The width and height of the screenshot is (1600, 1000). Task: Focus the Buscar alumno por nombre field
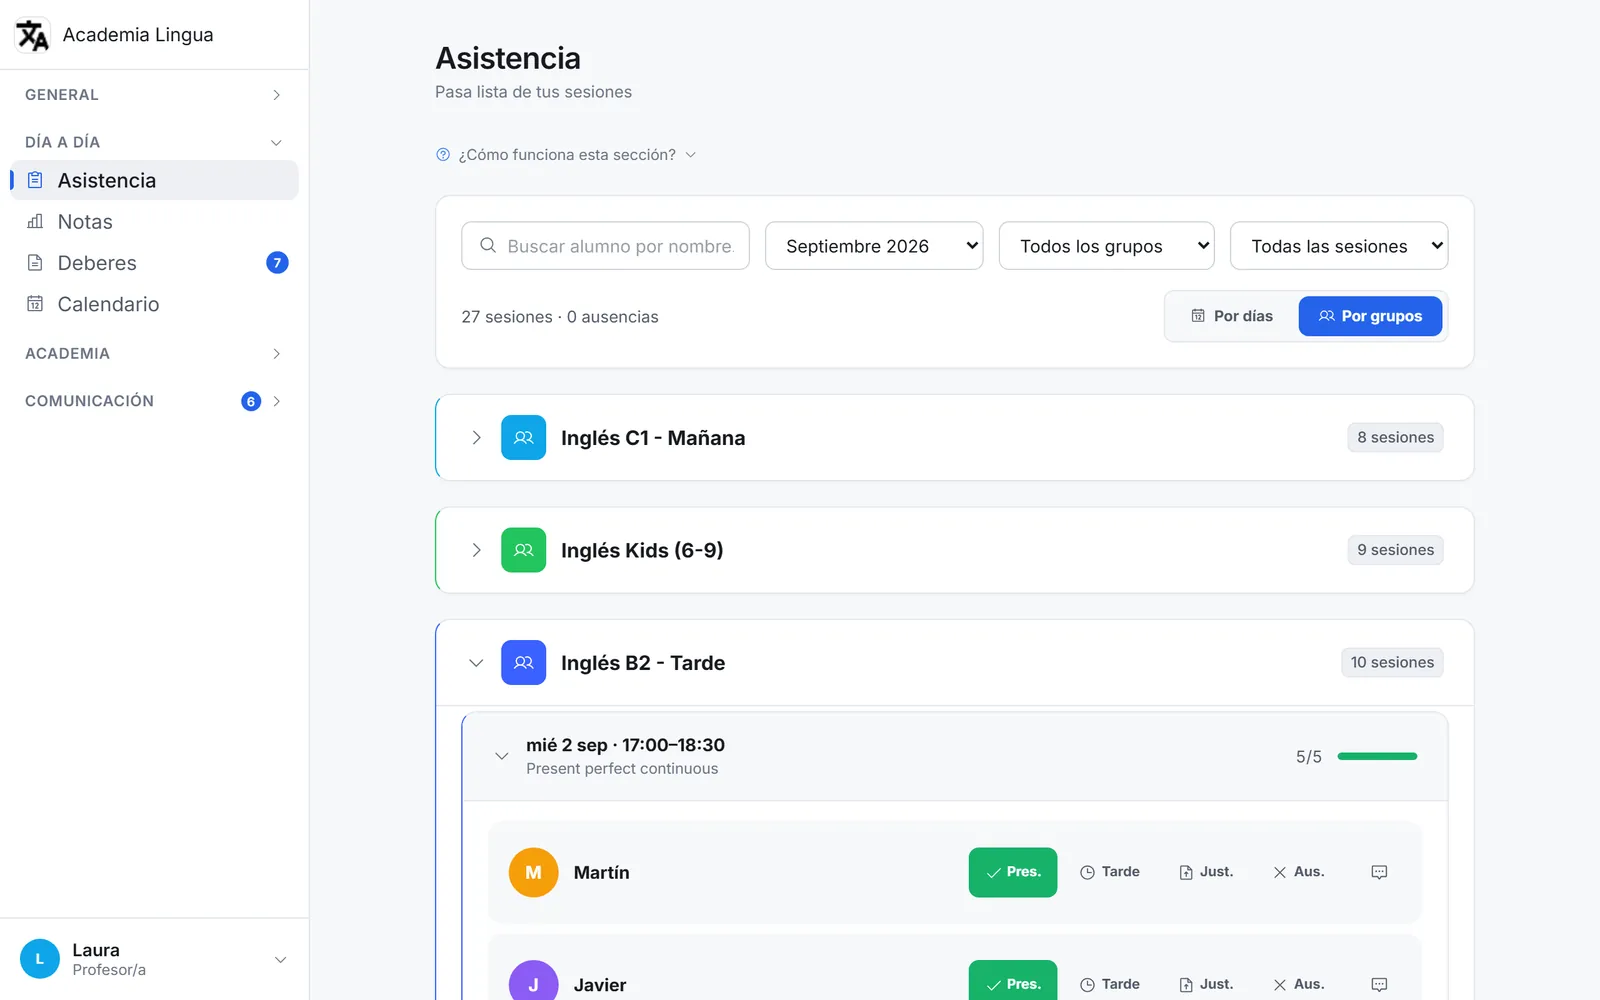(605, 246)
